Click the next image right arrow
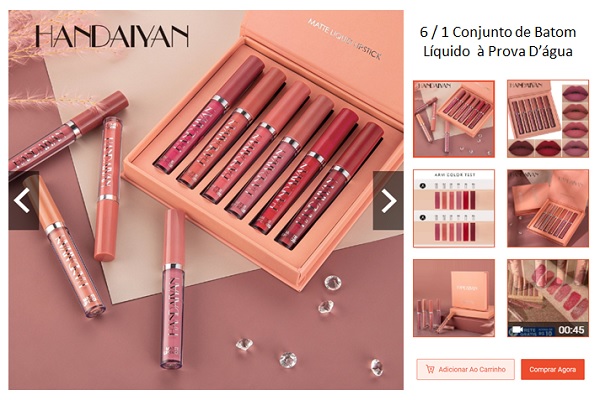Screen dimensions: 600x400 point(388,200)
